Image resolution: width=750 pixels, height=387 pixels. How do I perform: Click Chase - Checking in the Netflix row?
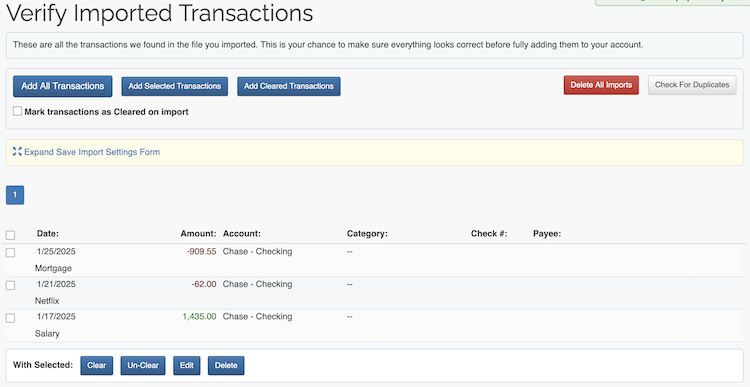pos(257,284)
